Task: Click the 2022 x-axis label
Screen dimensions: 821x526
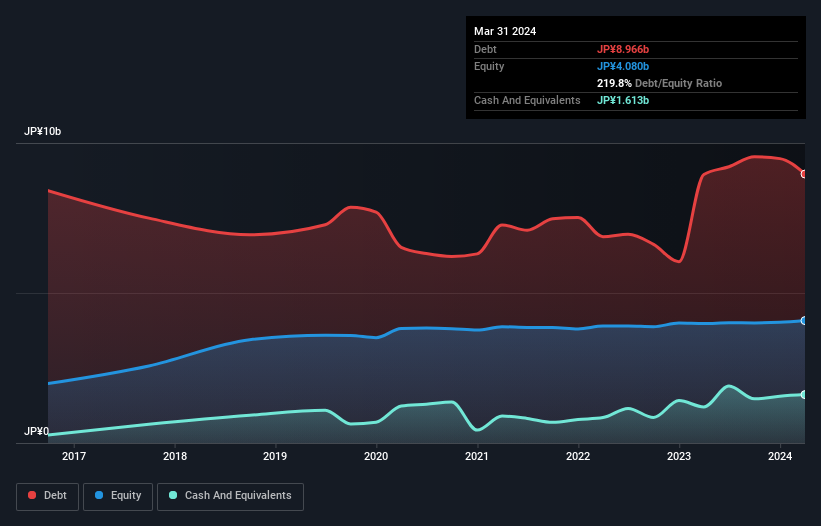Action: (x=578, y=456)
